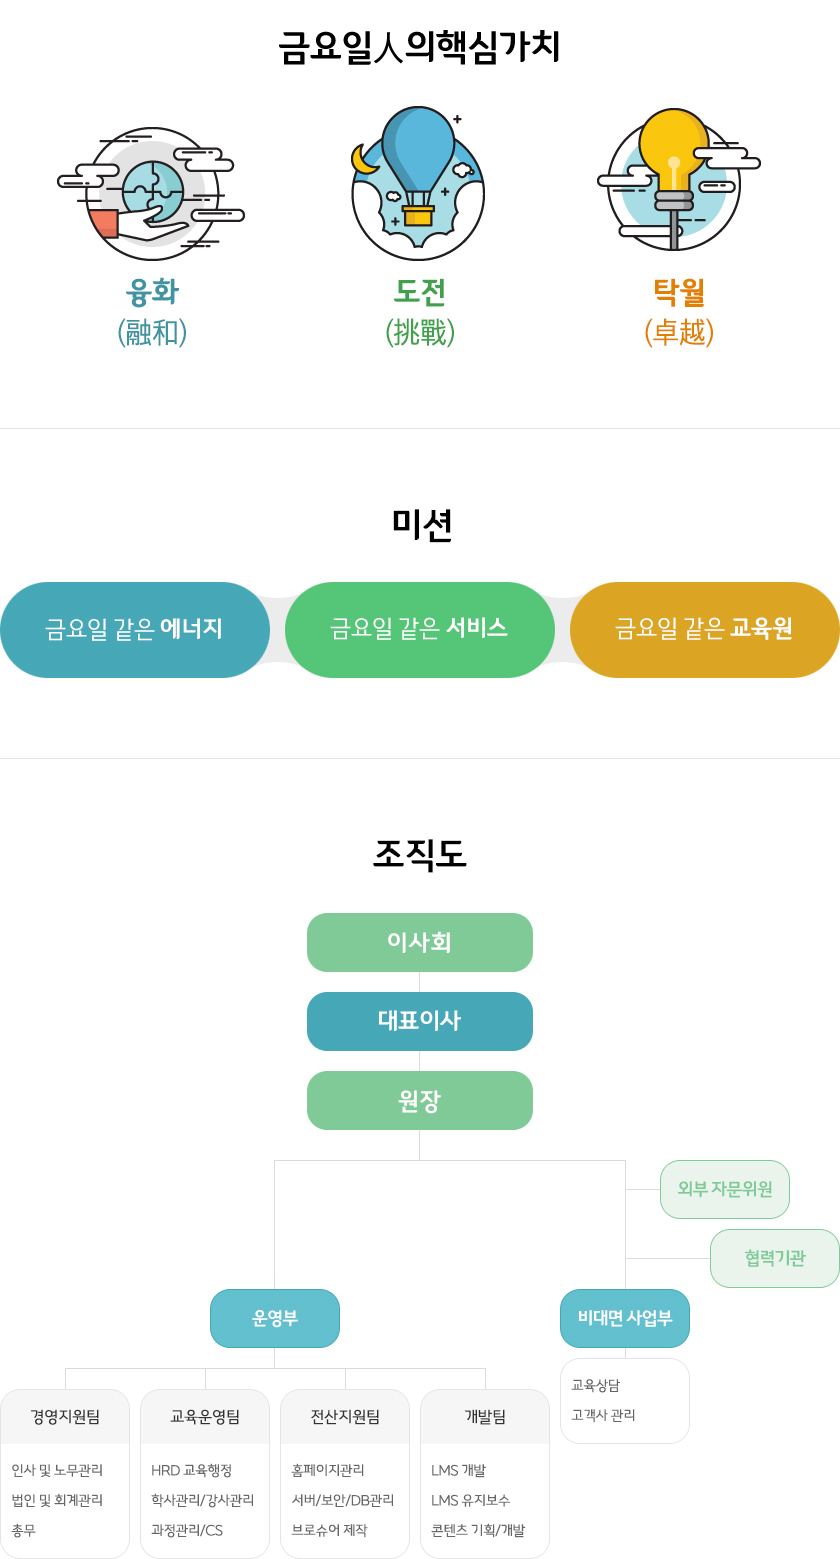
Task: Select the 금요일 같은 에너지 pill
Action: (x=134, y=629)
